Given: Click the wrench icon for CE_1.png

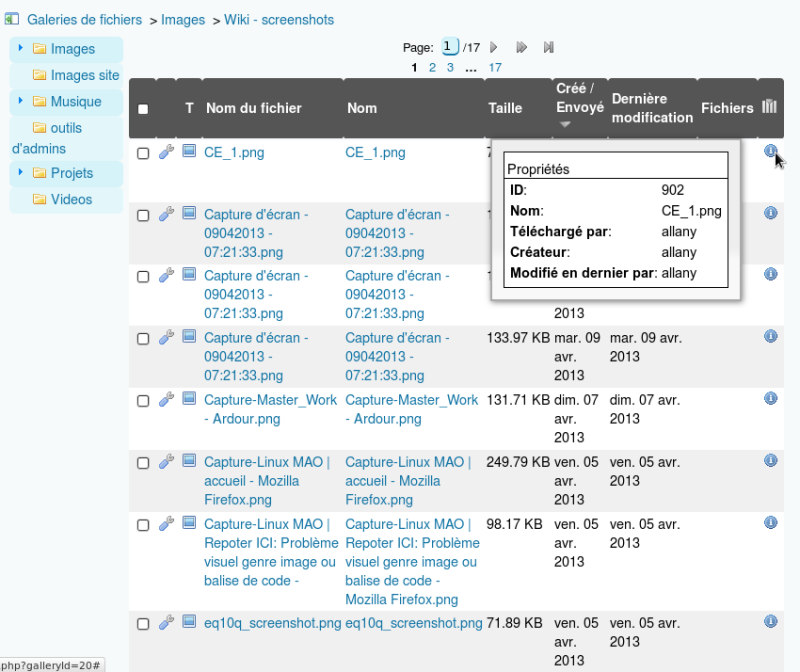Looking at the screenshot, I should point(167,152).
